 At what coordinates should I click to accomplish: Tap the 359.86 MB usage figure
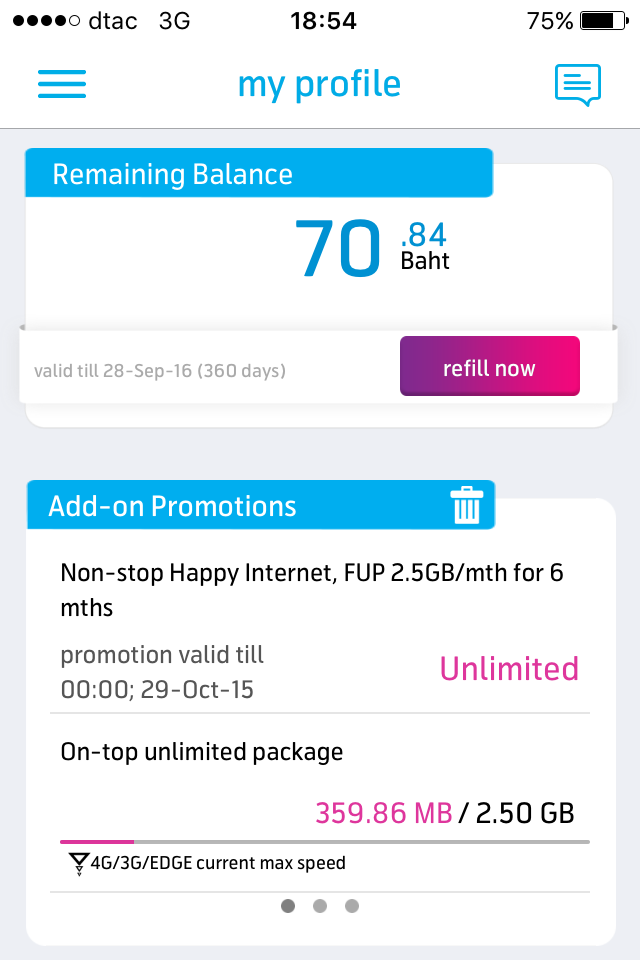tap(384, 813)
